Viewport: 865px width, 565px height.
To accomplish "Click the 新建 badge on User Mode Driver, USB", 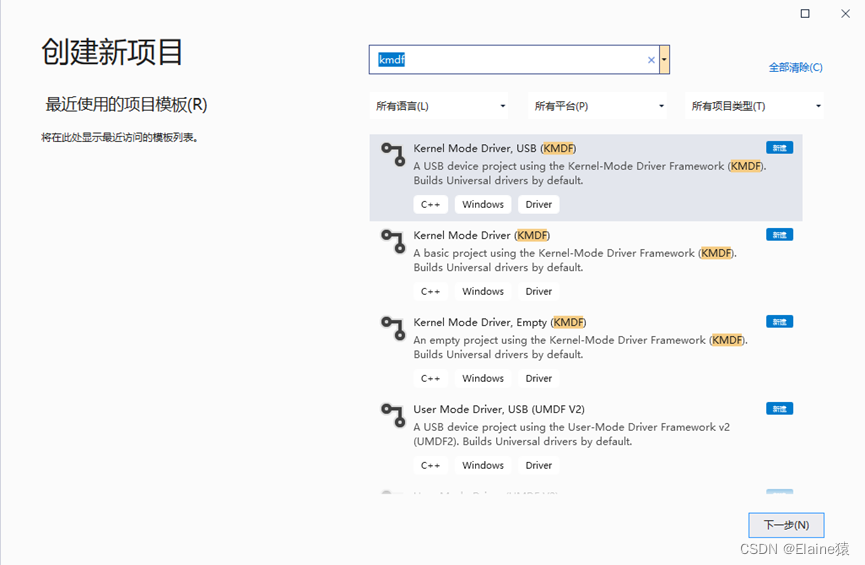I will pyautogui.click(x=779, y=409).
